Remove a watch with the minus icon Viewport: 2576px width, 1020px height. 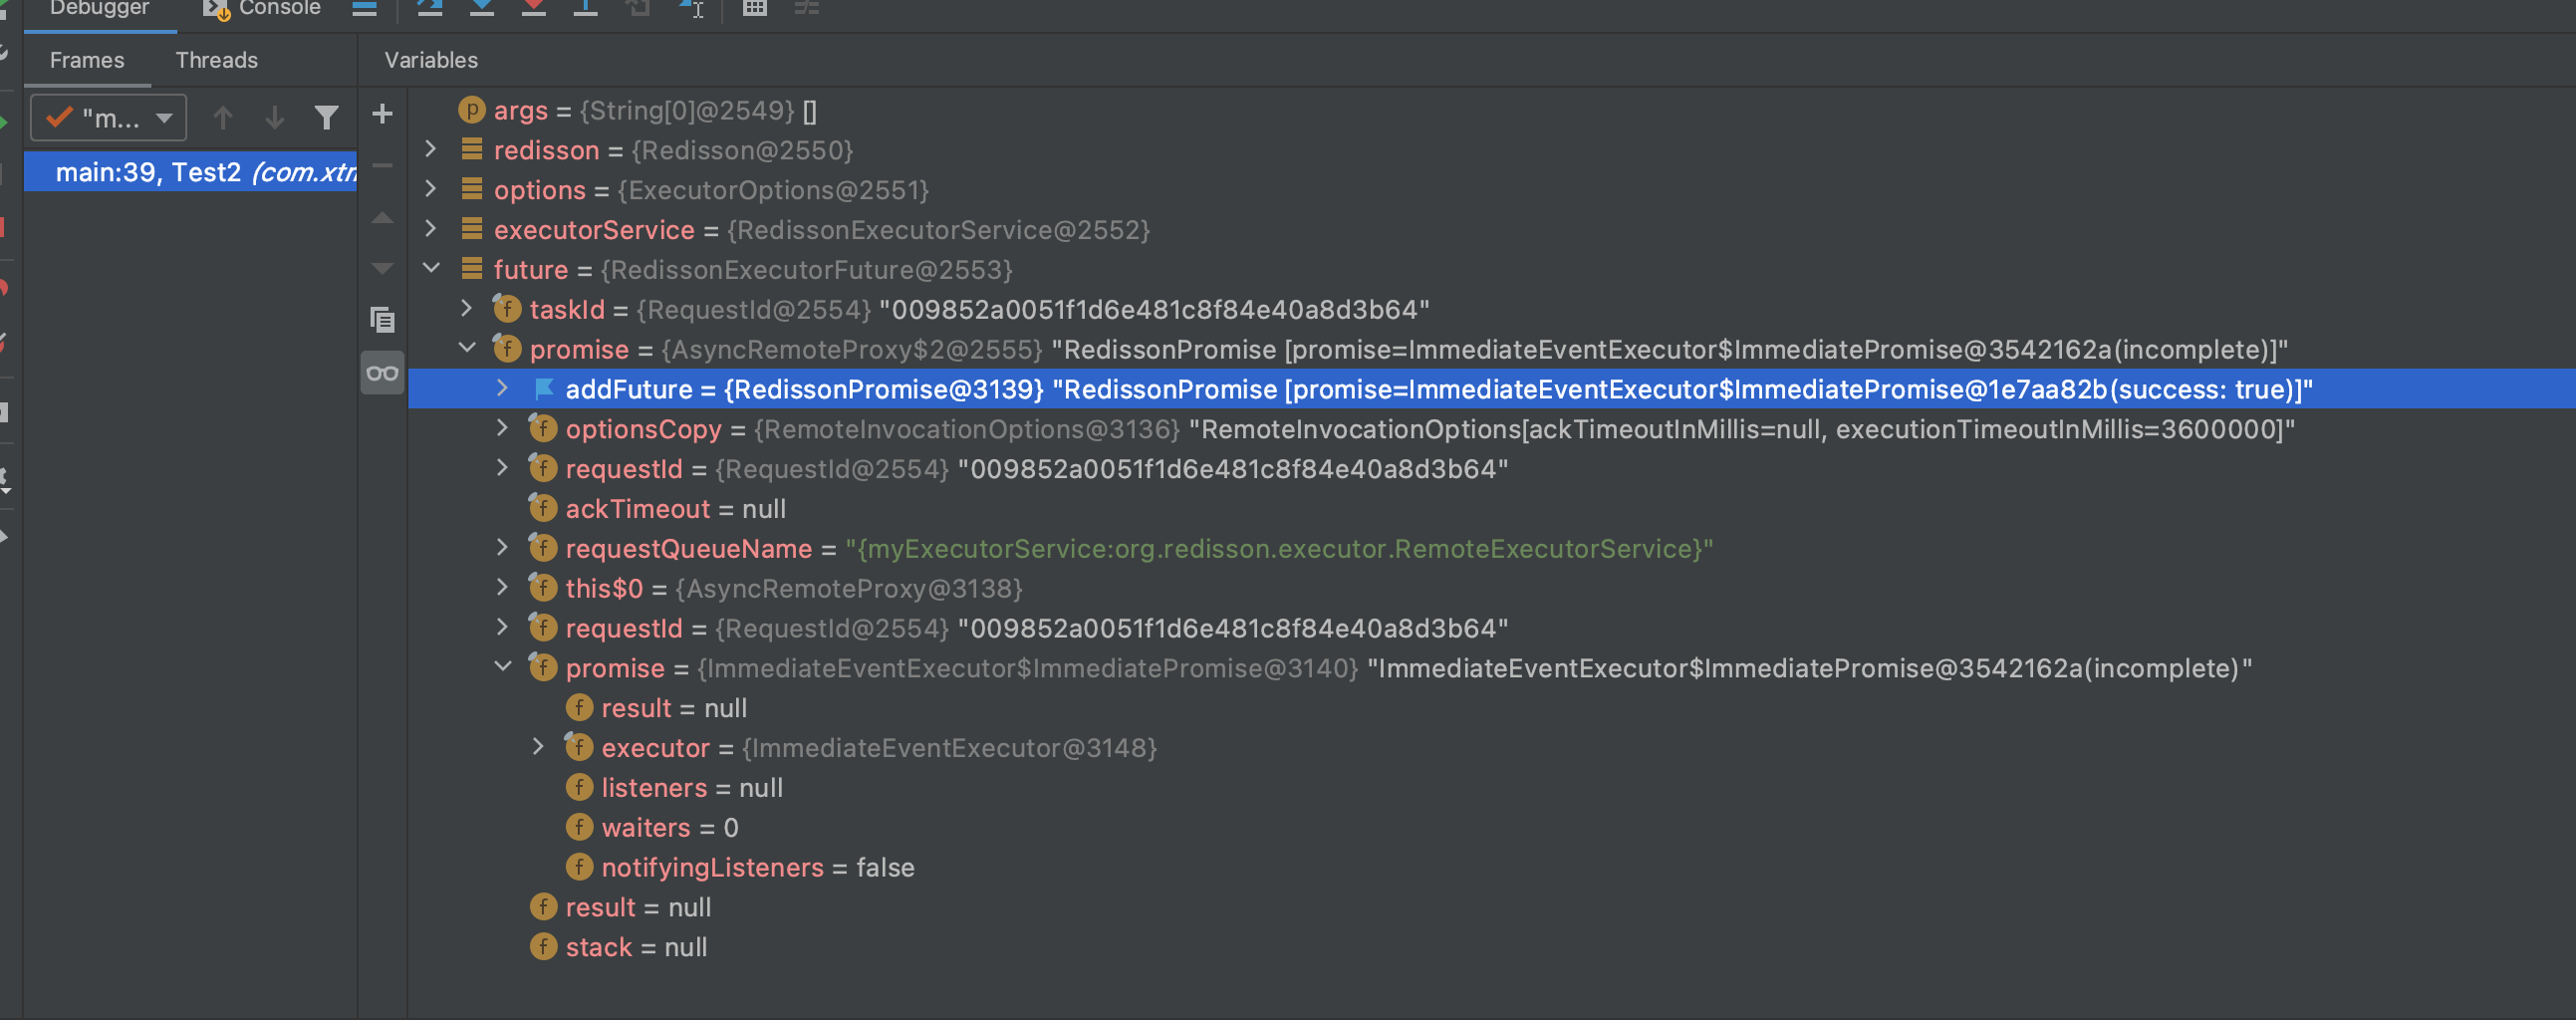click(382, 165)
